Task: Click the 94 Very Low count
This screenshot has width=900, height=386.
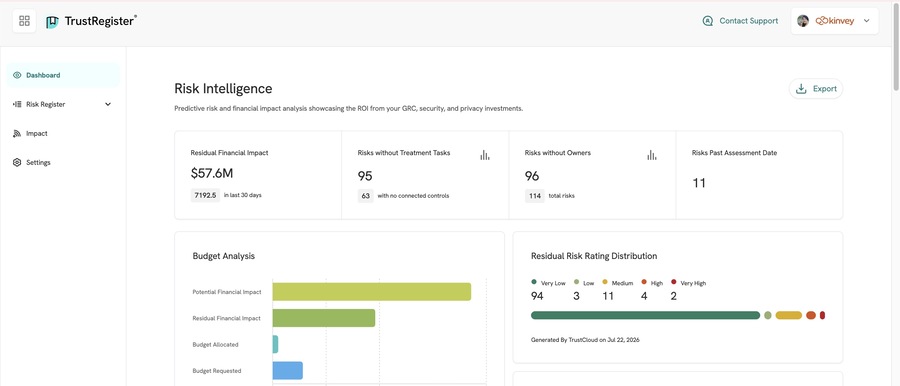Action: pyautogui.click(x=537, y=296)
